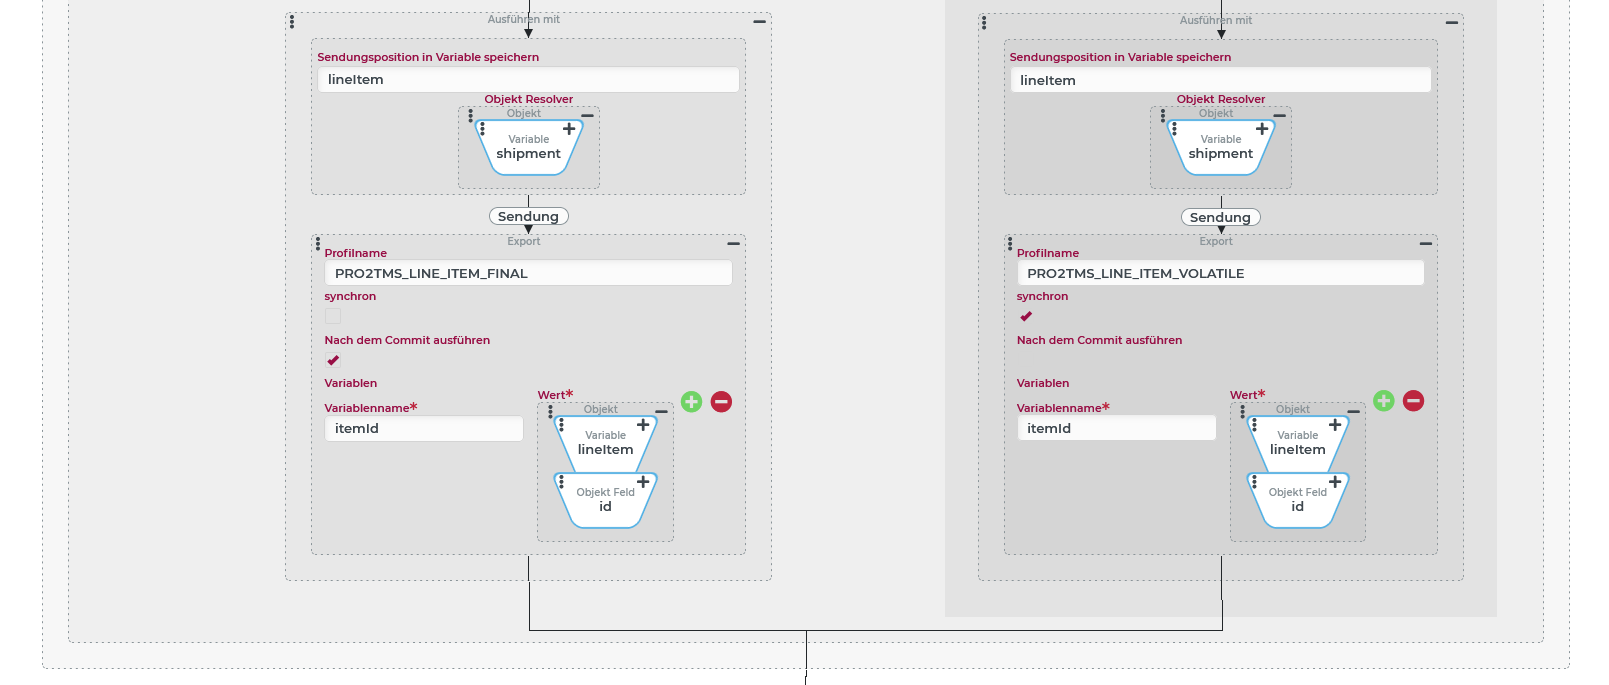The width and height of the screenshot is (1609, 685).
Task: Uncheck Nach dem Commit ausführen in left export
Action: (333, 360)
